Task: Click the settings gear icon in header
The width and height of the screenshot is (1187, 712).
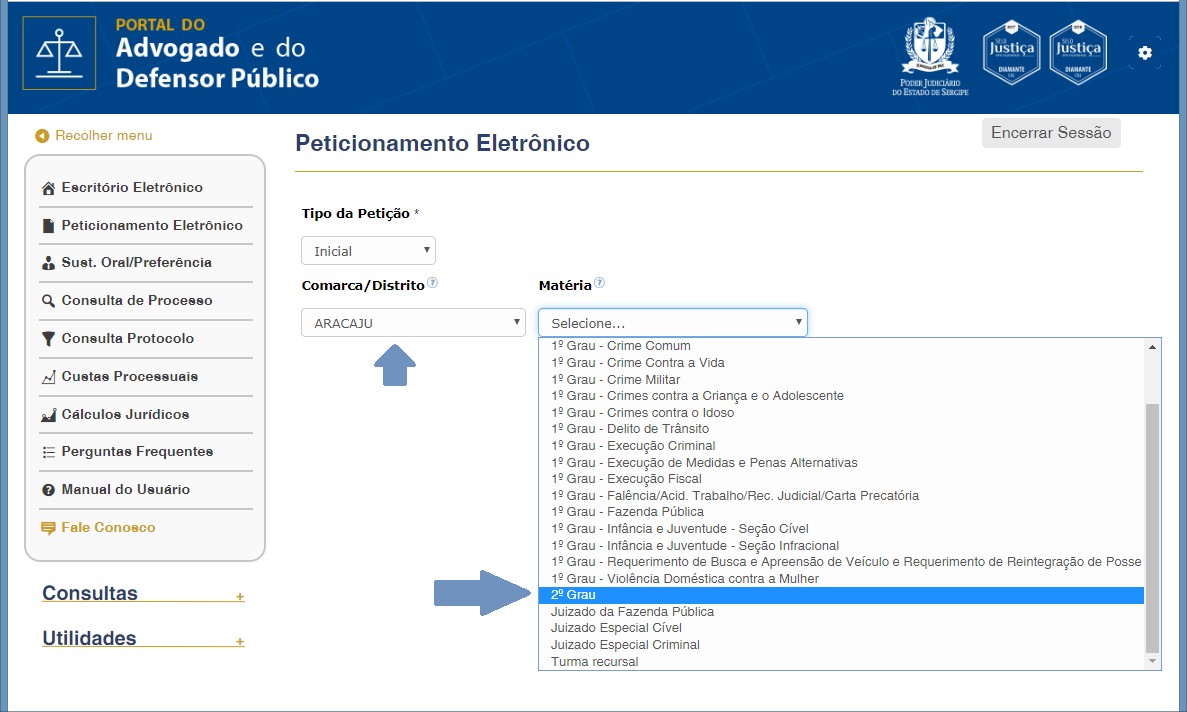Action: (x=1145, y=53)
